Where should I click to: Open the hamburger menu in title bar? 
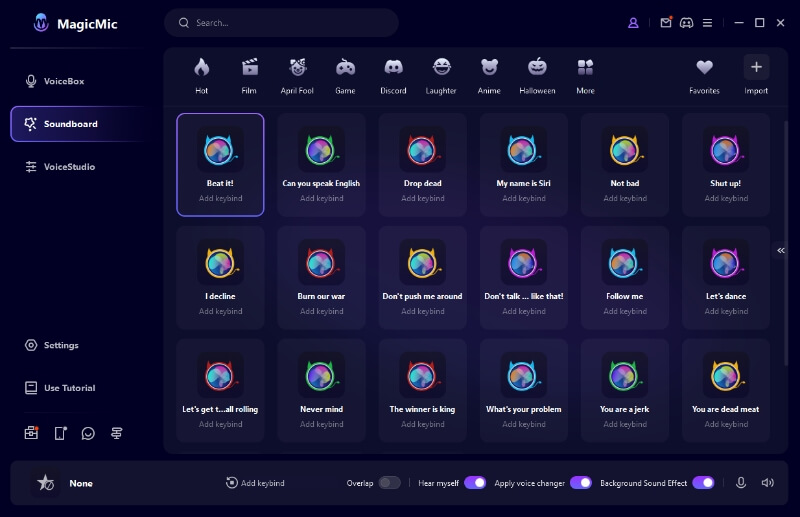(707, 23)
